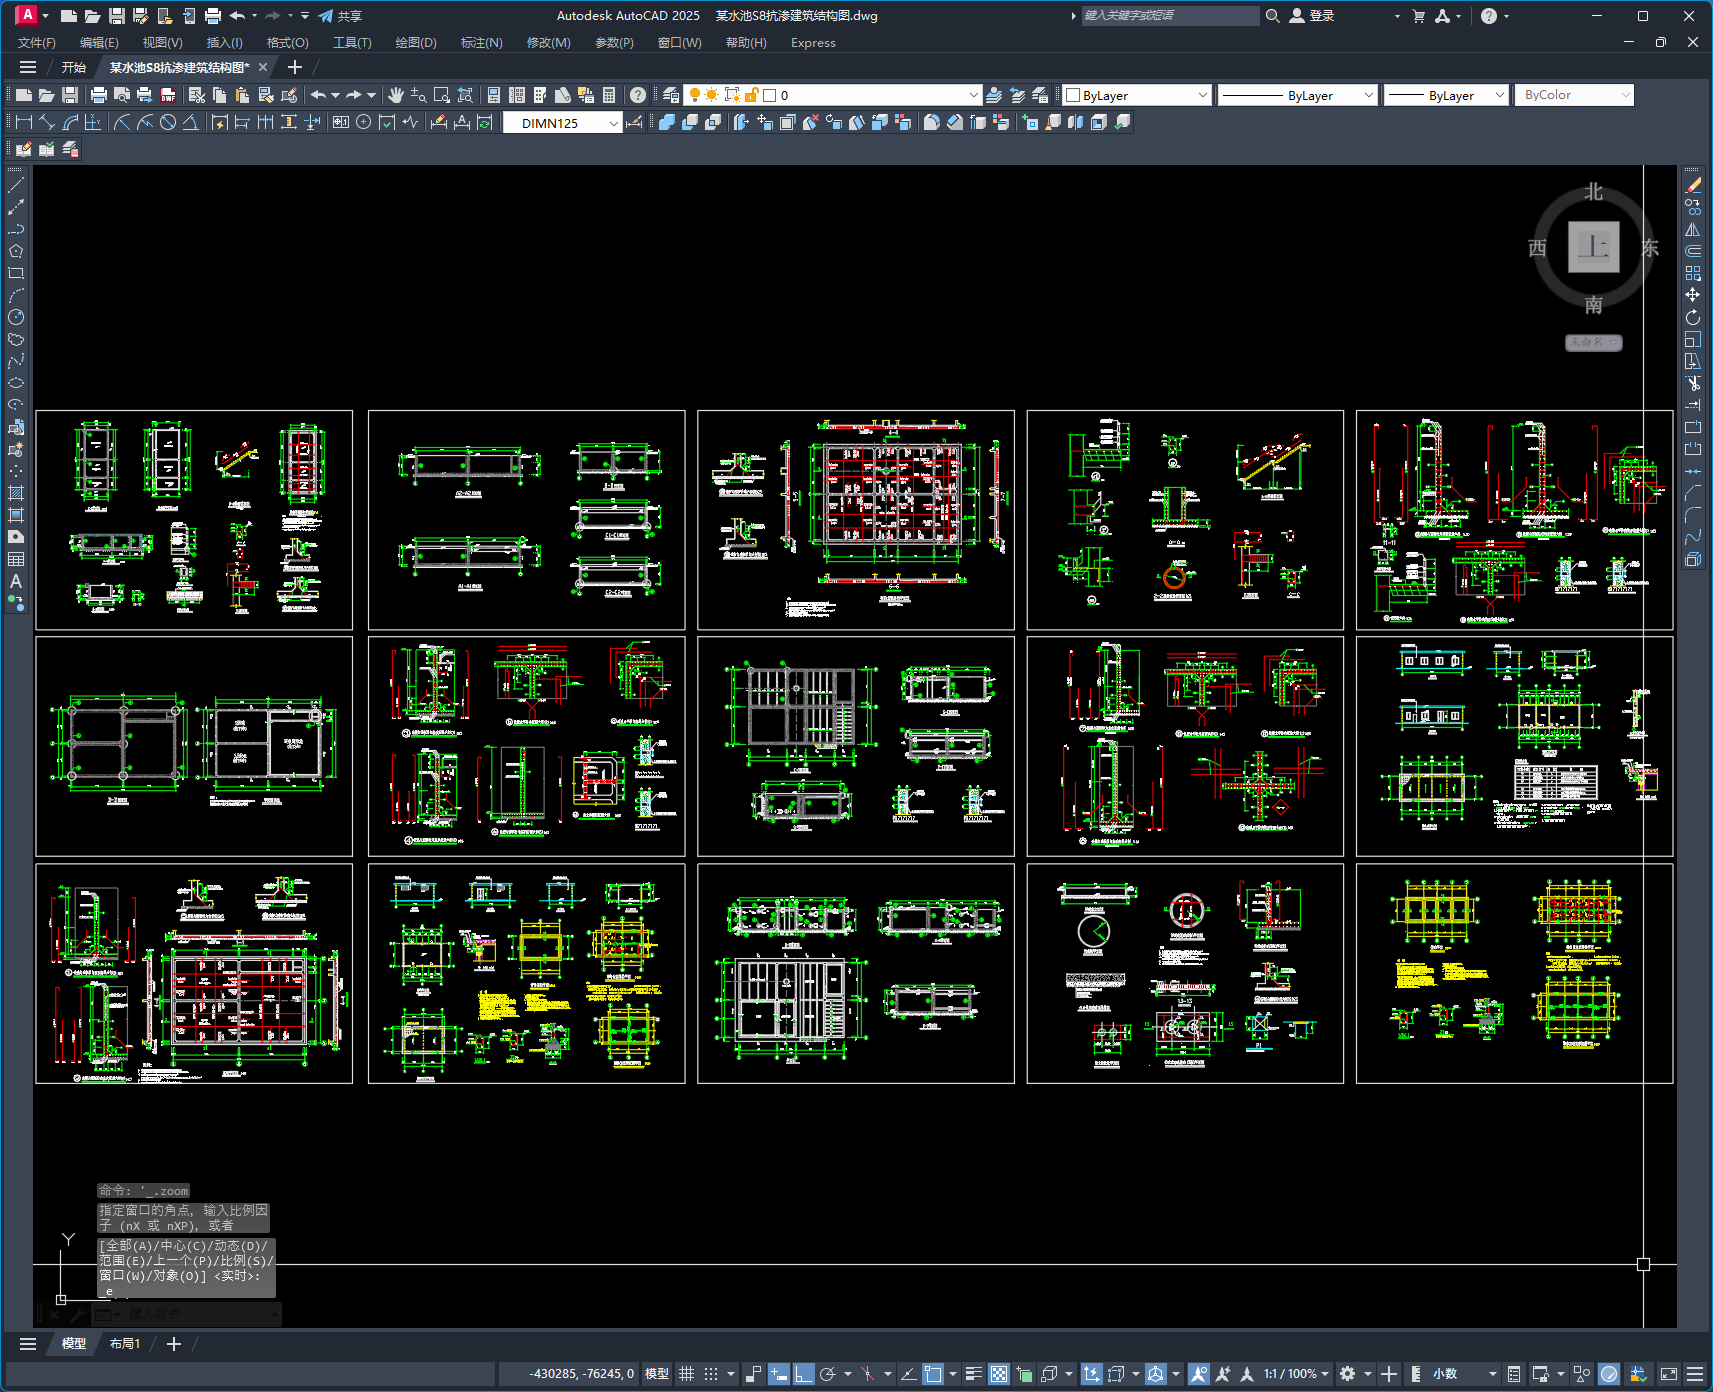
Task: Click the 上 face of the ViewCube
Action: [1593, 247]
